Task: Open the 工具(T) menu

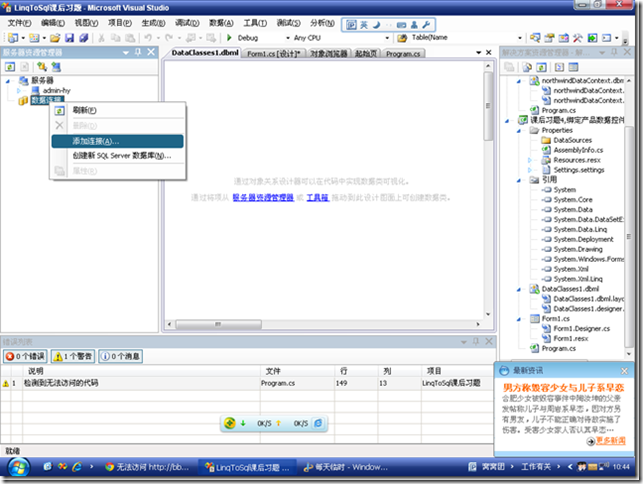Action: point(255,23)
